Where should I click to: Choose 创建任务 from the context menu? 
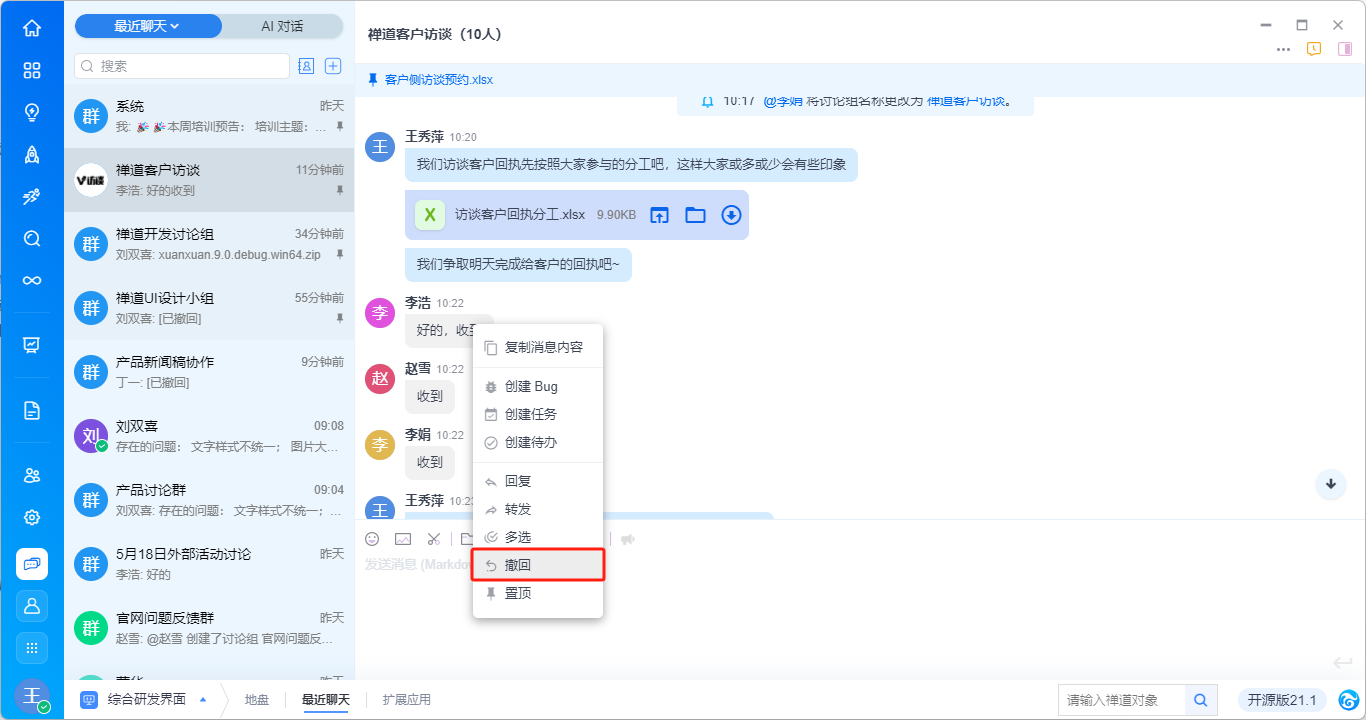[x=538, y=414]
